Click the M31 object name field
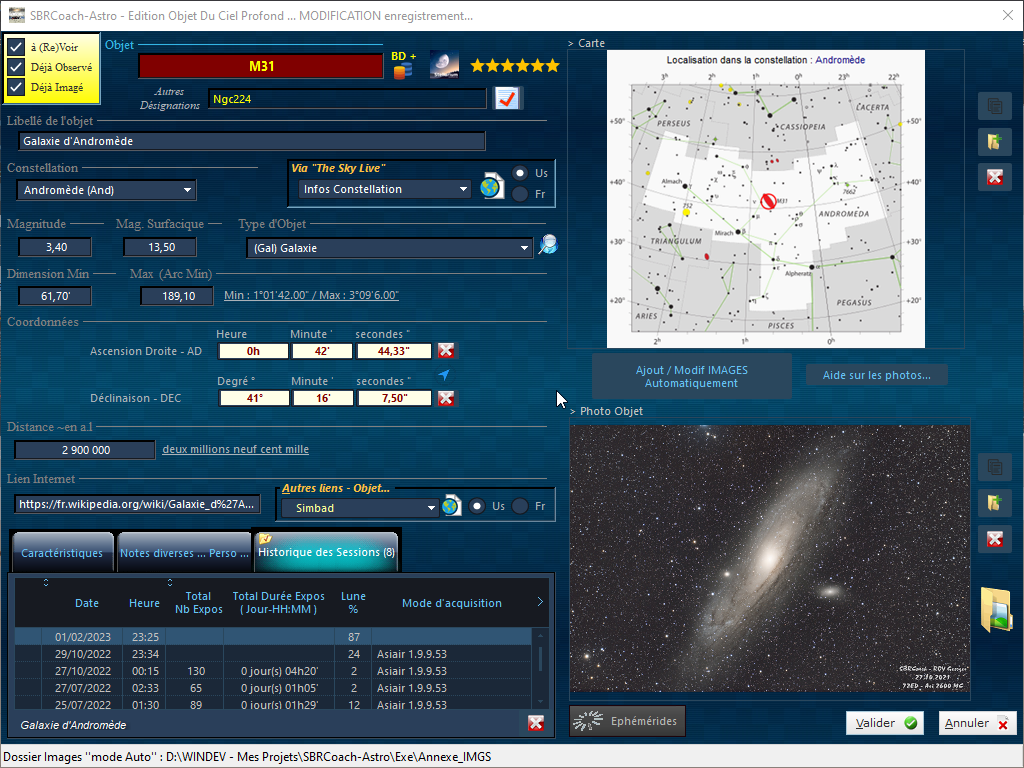The image size is (1024, 768). (x=261, y=66)
